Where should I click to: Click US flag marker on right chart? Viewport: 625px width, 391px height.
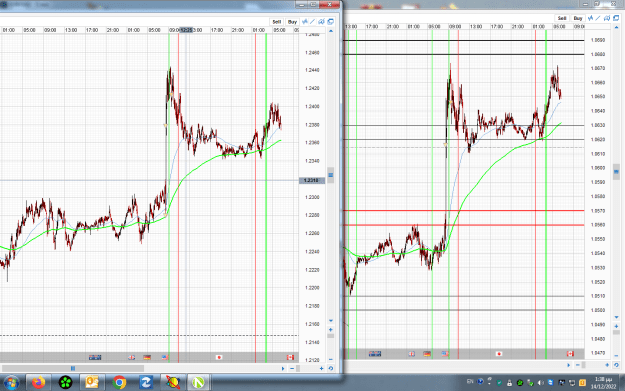point(445,354)
